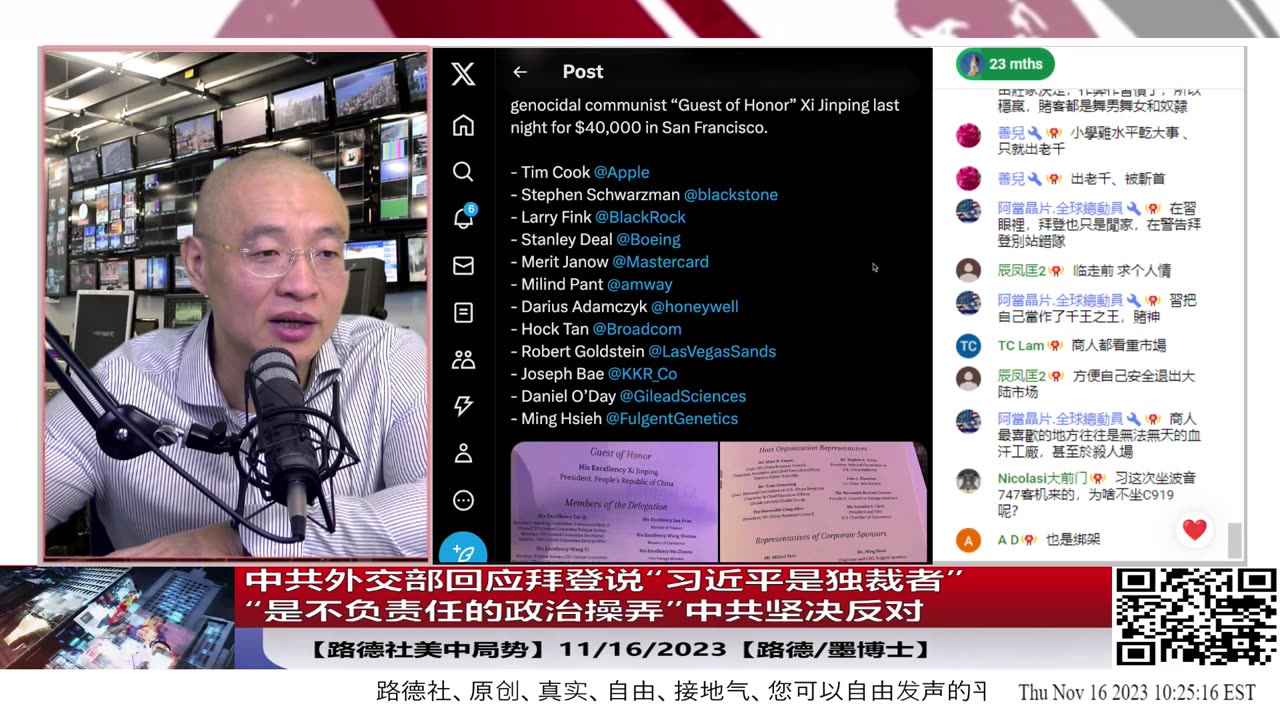Open the Host Organization Representatives photo
1280x720 pixels.
tap(824, 502)
